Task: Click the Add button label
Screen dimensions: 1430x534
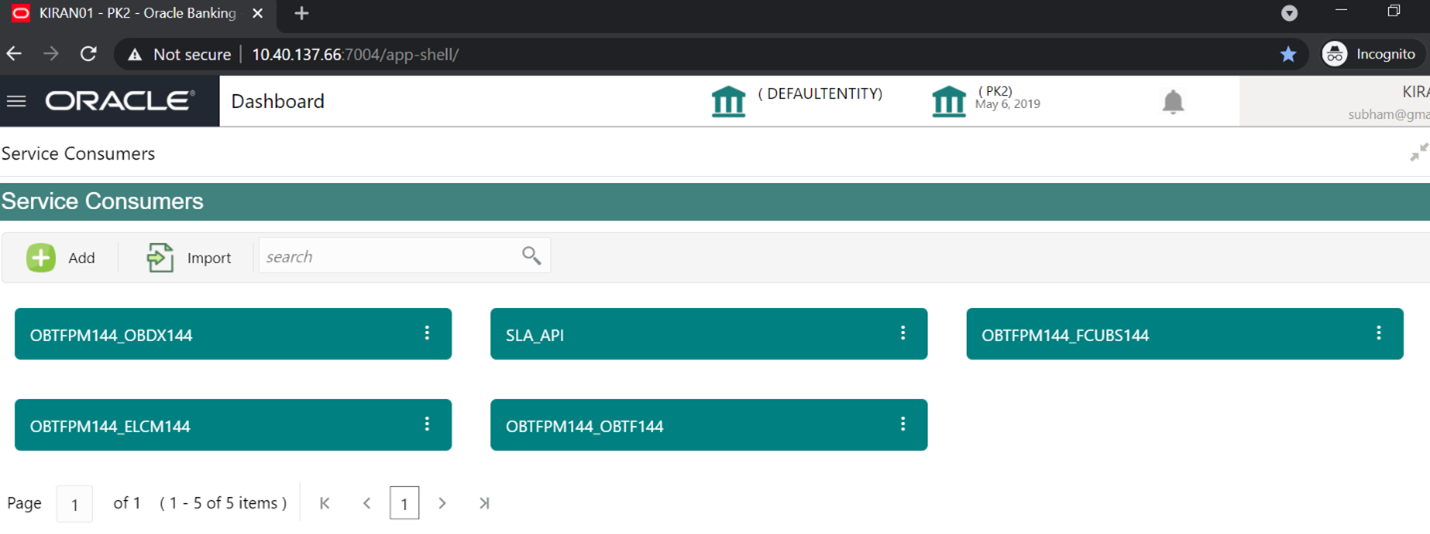Action: [82, 258]
